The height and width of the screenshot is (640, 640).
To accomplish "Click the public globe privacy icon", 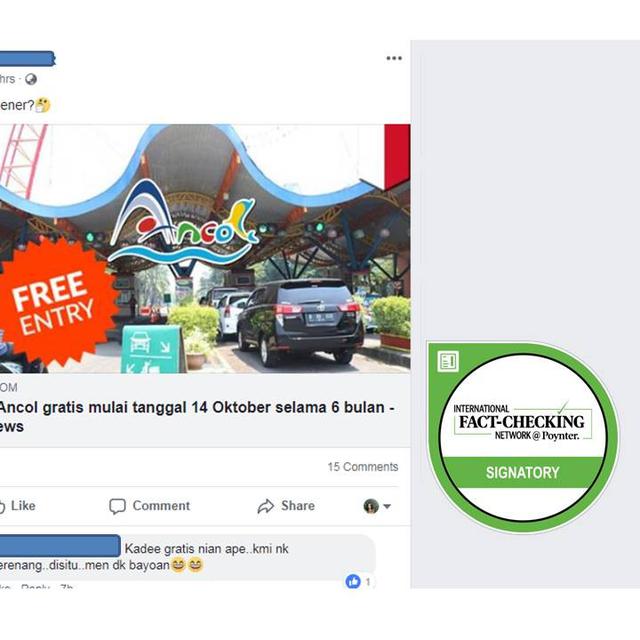I will pos(31,79).
